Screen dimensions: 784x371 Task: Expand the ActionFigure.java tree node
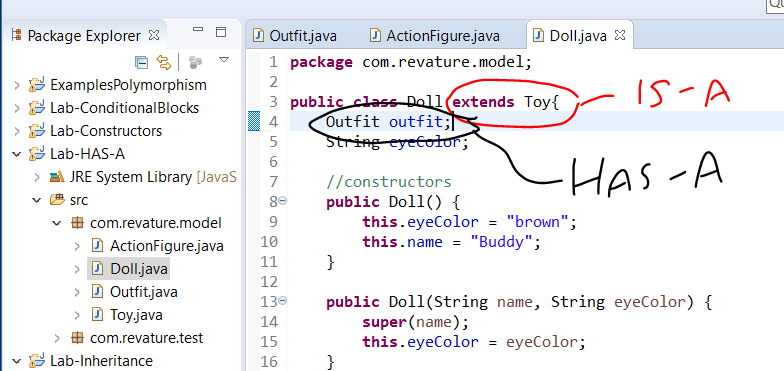pos(77,246)
